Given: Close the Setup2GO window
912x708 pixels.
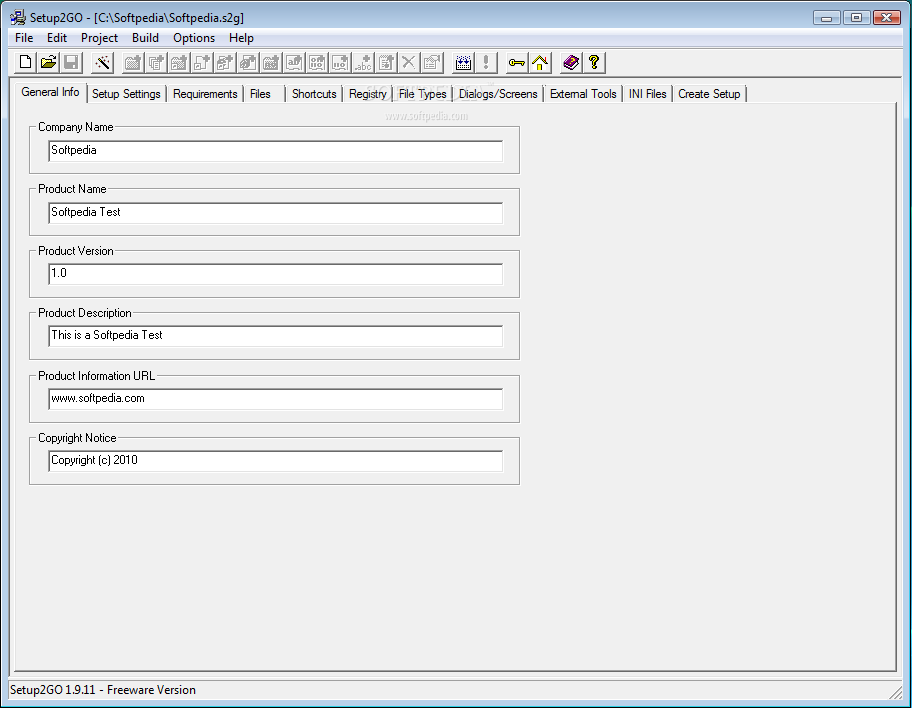Looking at the screenshot, I should [887, 17].
